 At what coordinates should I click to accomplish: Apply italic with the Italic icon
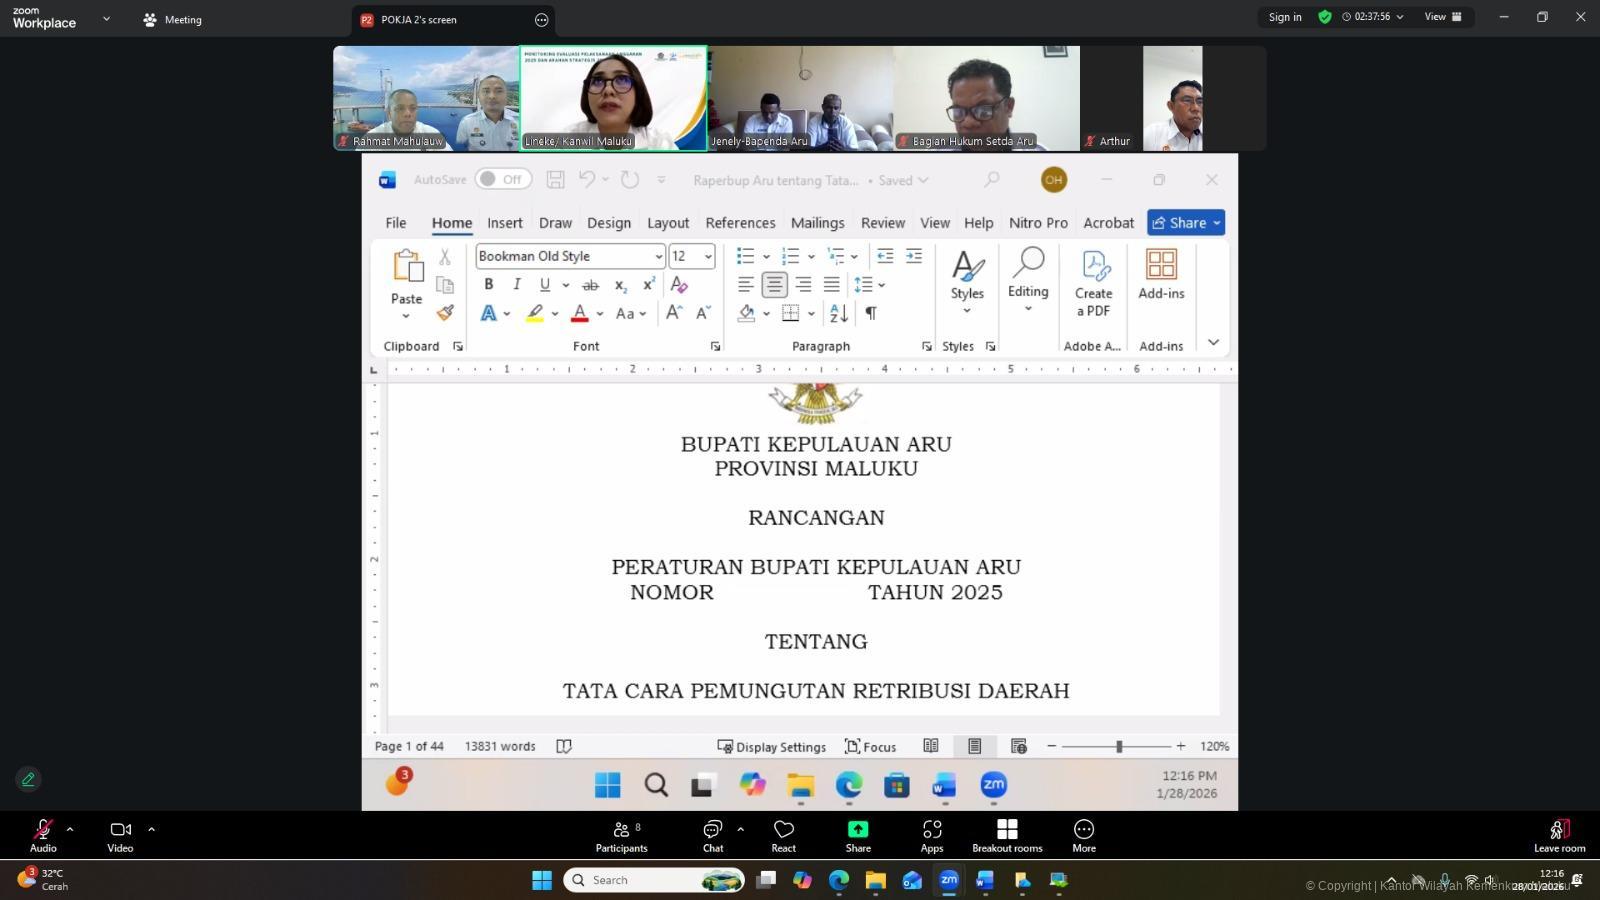(517, 285)
